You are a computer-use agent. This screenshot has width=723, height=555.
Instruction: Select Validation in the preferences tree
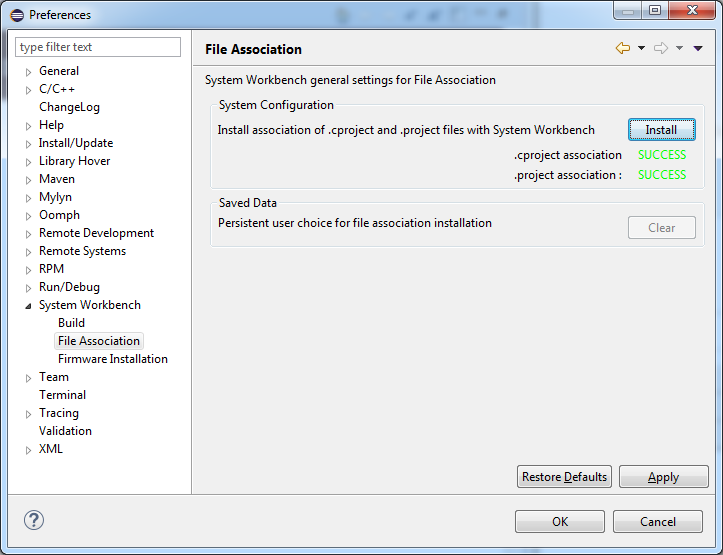click(x=65, y=431)
